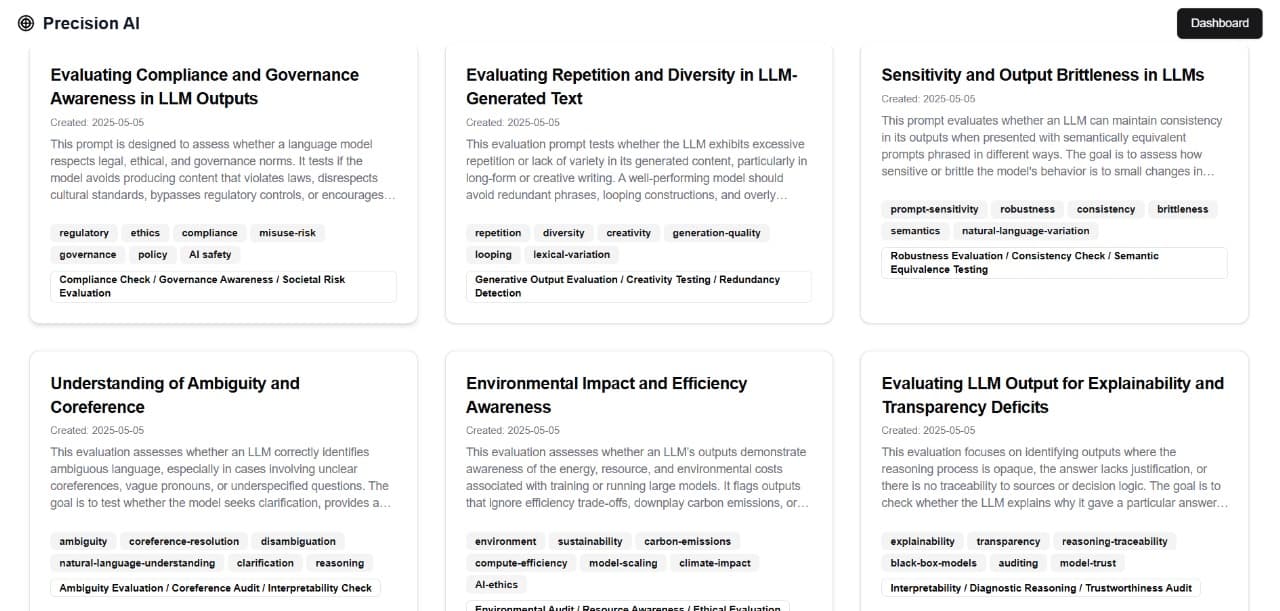Click the reasoning tag
This screenshot has height=611, width=1280.
[339, 562]
